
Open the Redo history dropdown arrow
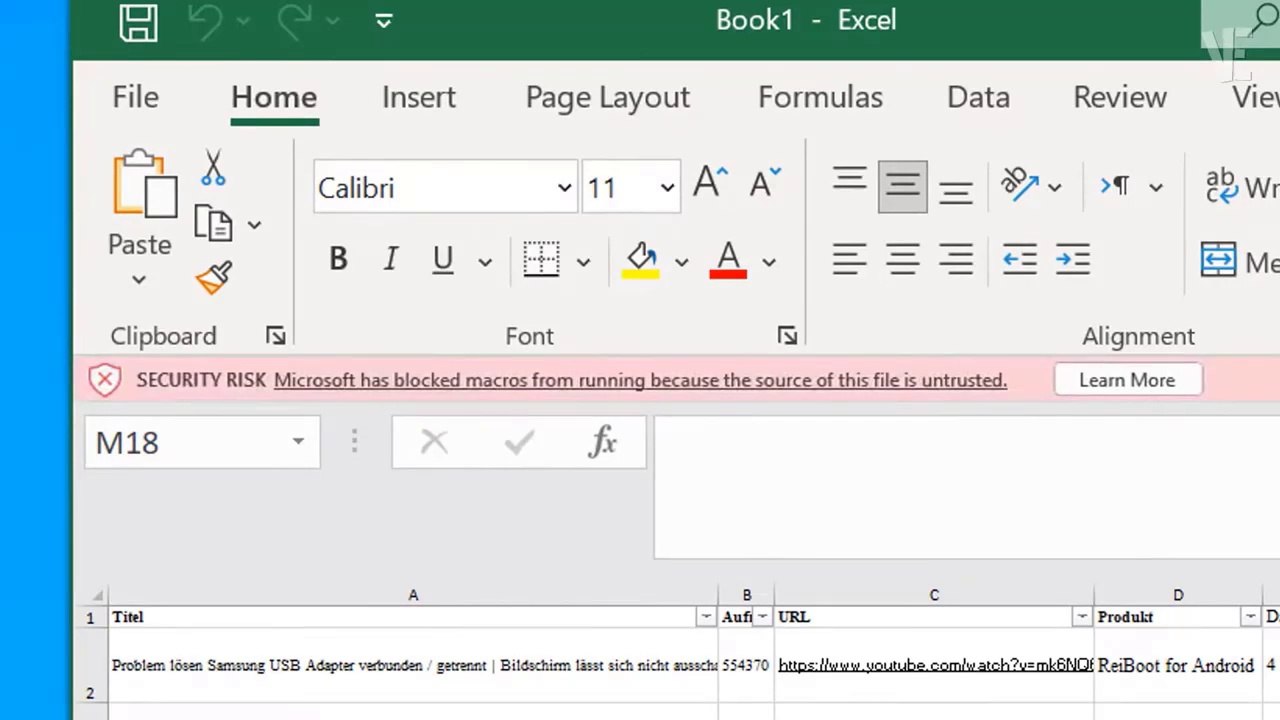point(333,21)
